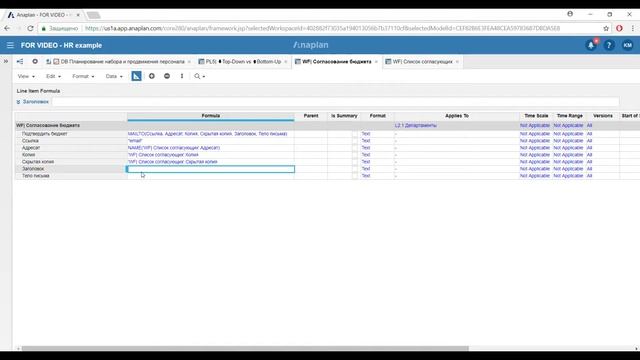Image resolution: width=640 pixels, height=360 pixels.
Task: Click the L2.1 Департаменты applies-to link
Action: (416, 126)
